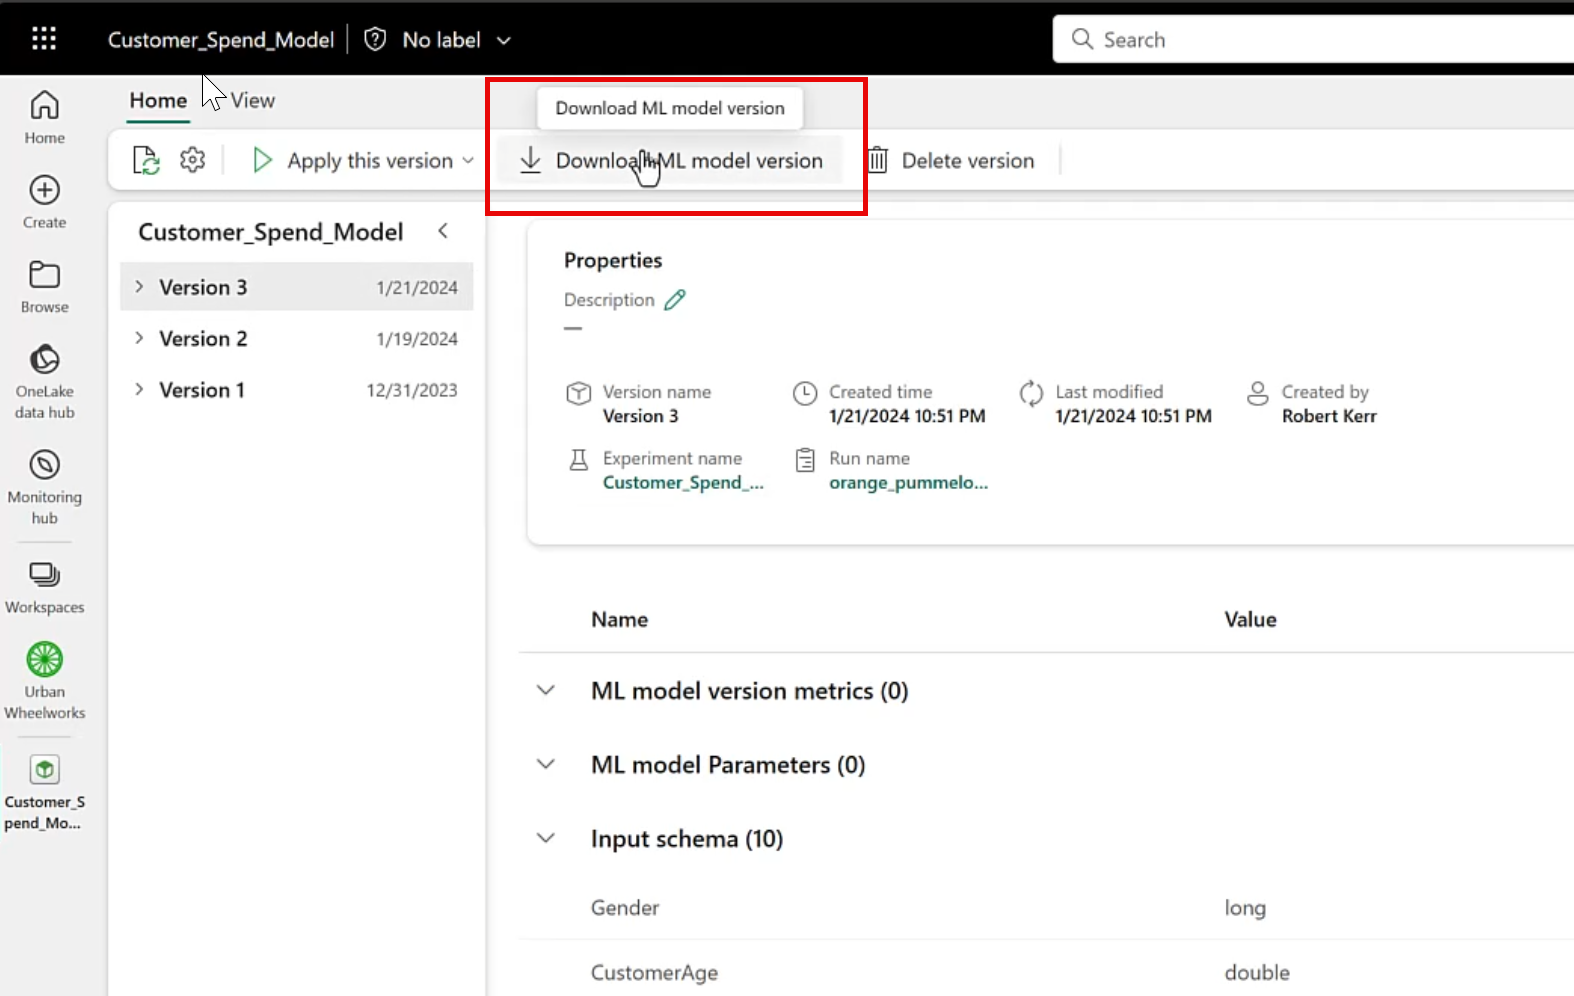1574x996 pixels.
Task: Open the app launcher grid icon
Action: 44,39
